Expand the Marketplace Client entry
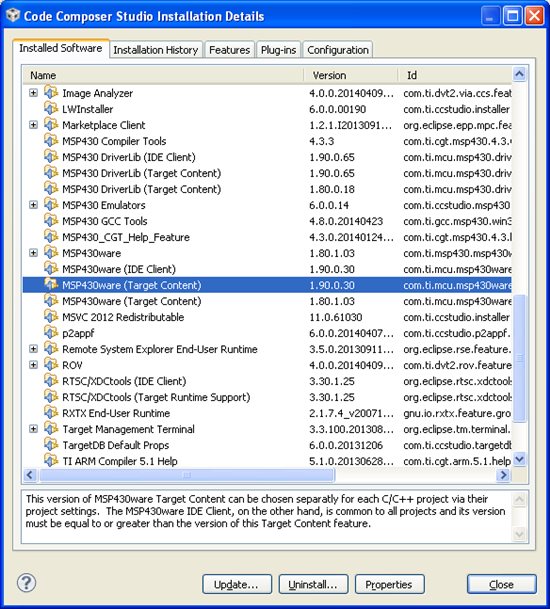The image size is (550, 609). pyautogui.click(x=34, y=125)
